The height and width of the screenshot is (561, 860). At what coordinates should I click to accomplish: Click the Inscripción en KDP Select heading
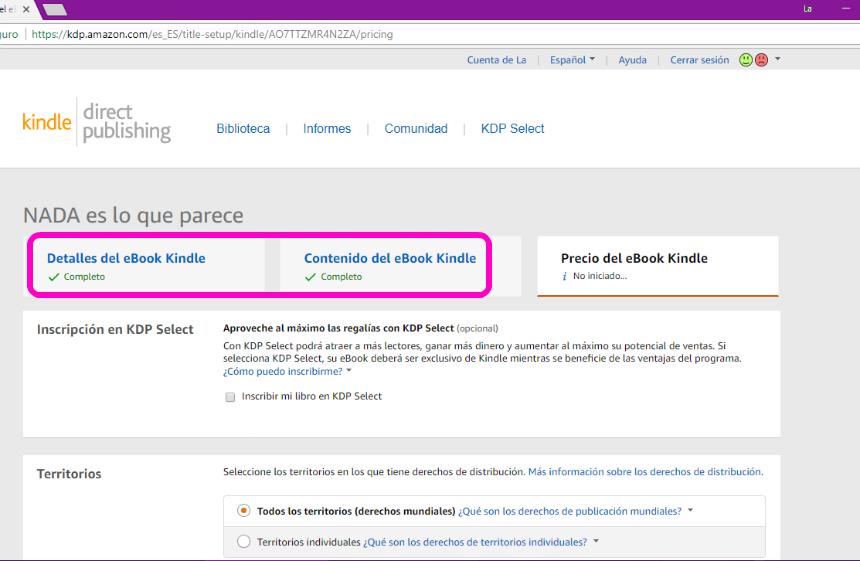point(115,329)
